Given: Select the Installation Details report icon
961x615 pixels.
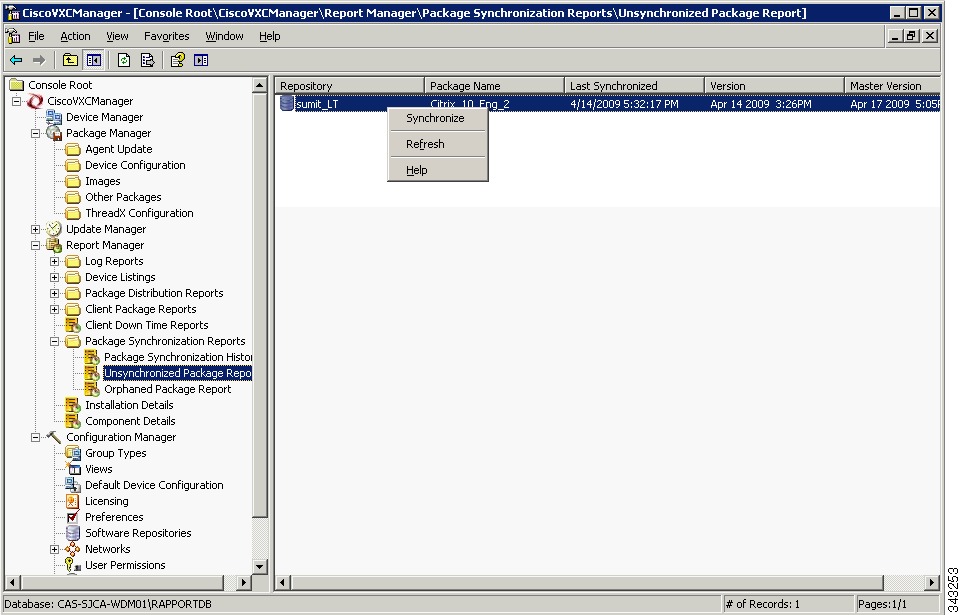Looking at the screenshot, I should tap(73, 405).
